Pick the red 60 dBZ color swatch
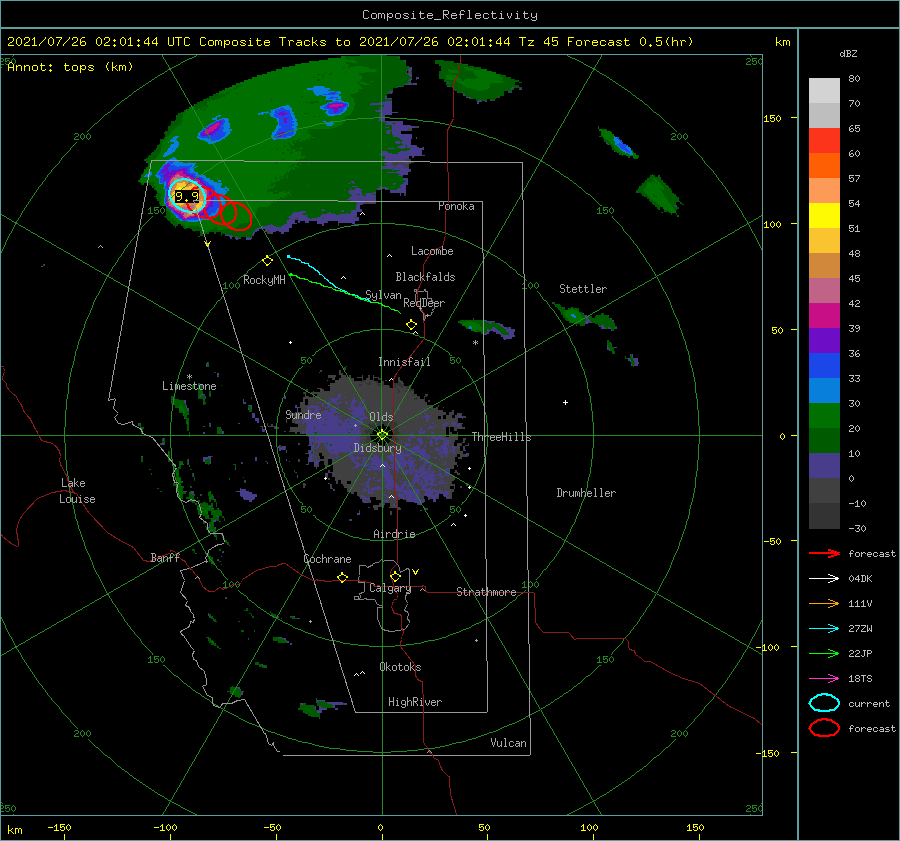This screenshot has width=900, height=841. coord(824,141)
